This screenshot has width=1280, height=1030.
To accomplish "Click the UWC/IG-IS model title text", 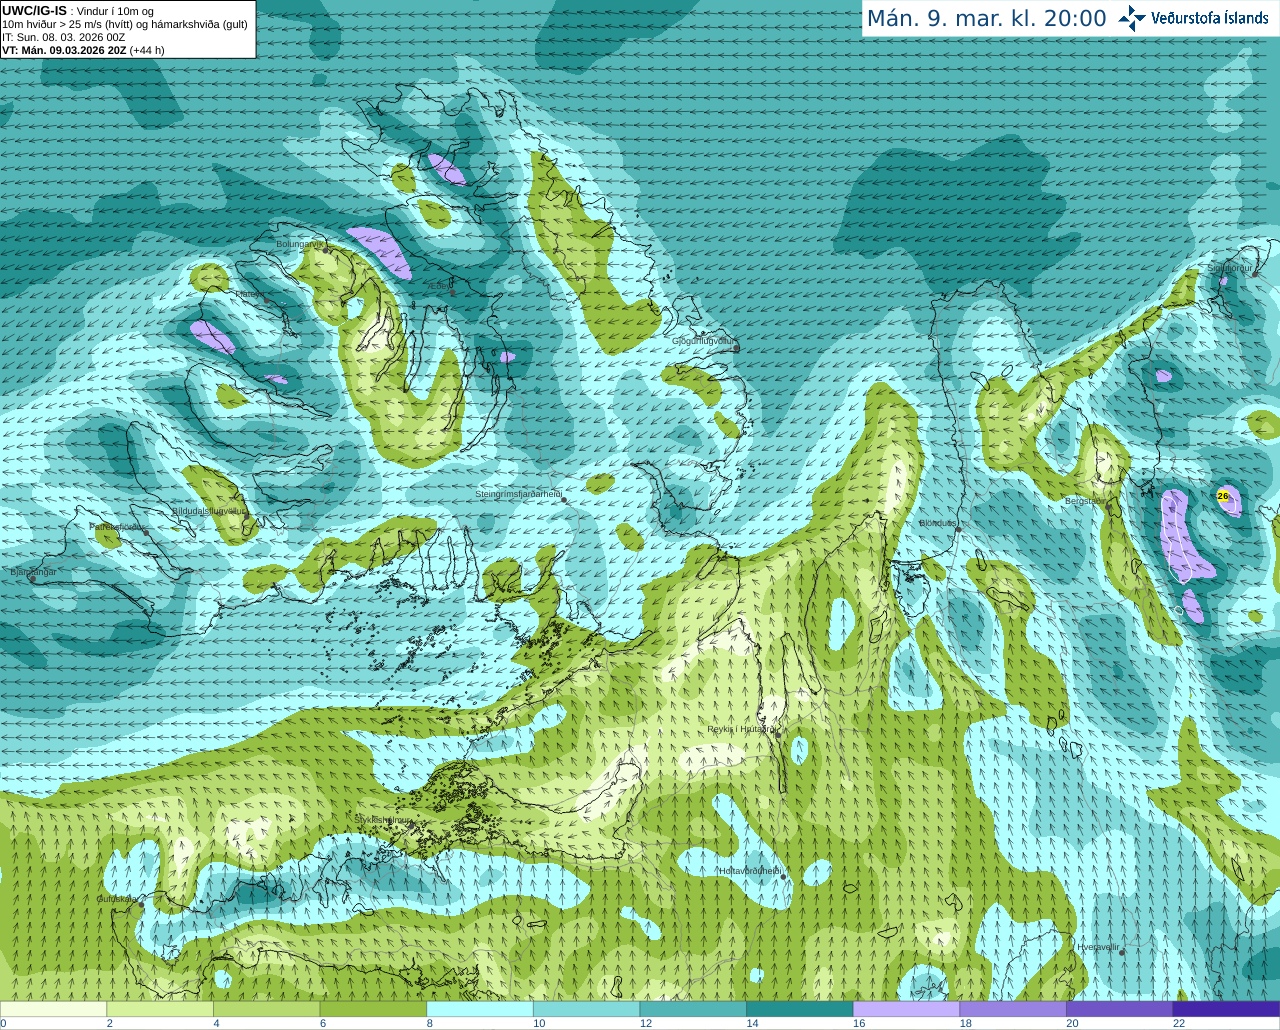I will point(34,11).
